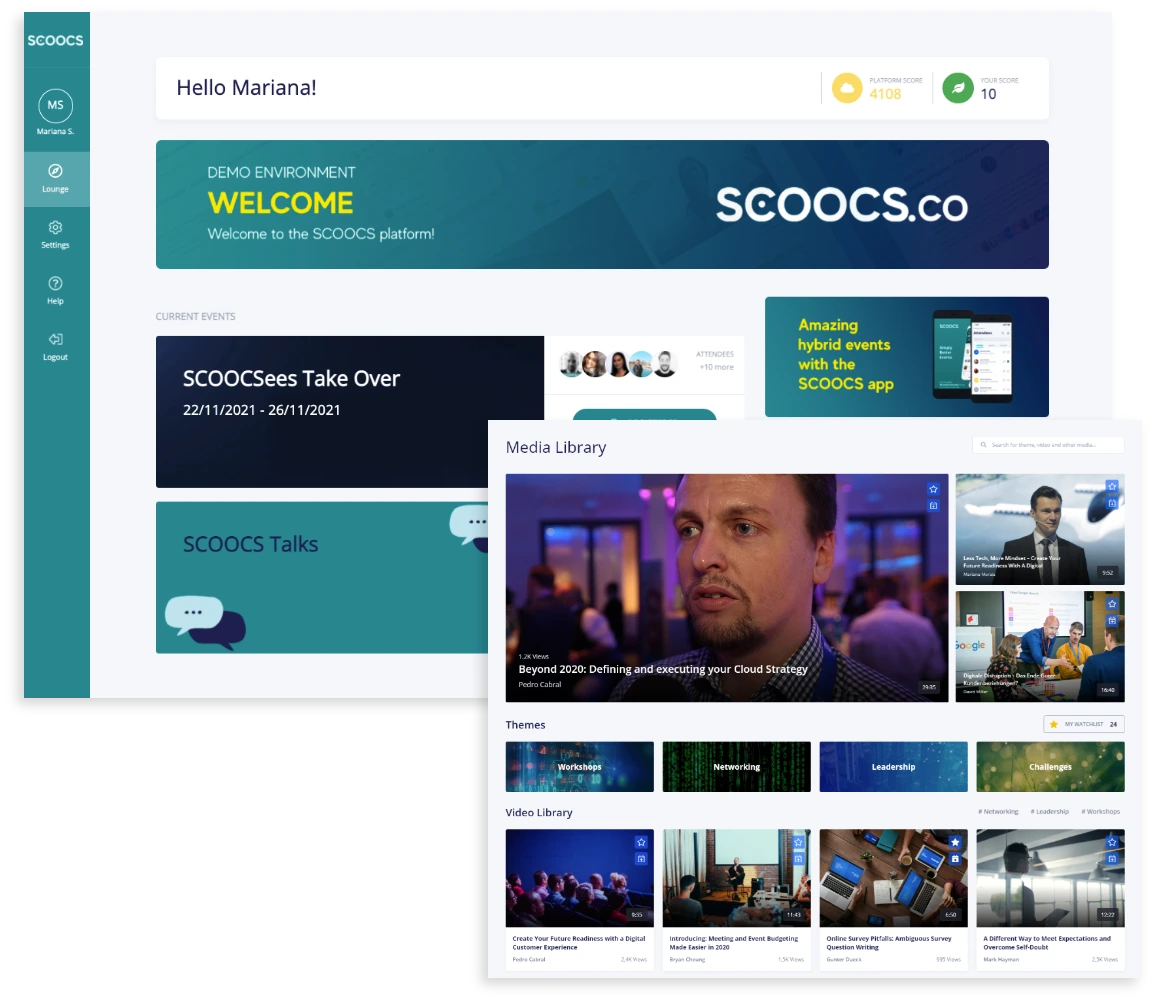This screenshot has width=1154, height=1002.
Task: Click the Hello Mariana! greeting text
Action: pyautogui.click(x=247, y=88)
